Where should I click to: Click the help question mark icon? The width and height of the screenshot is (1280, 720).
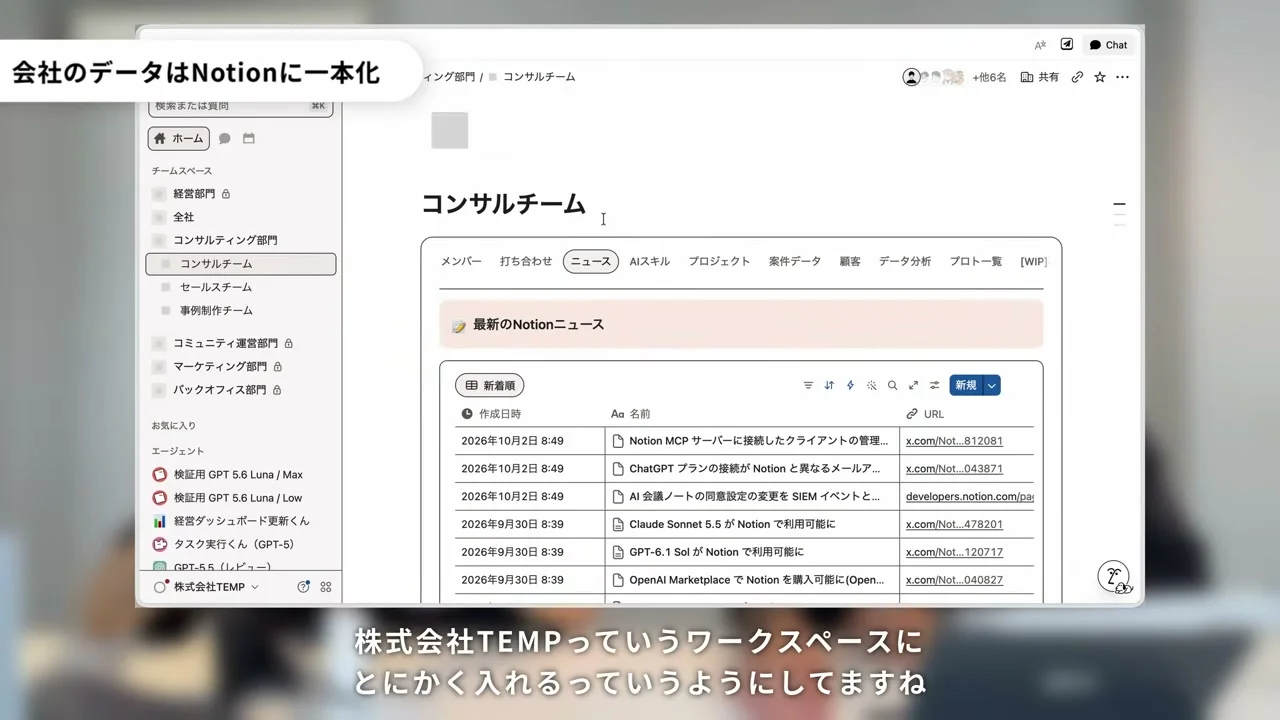pos(303,587)
